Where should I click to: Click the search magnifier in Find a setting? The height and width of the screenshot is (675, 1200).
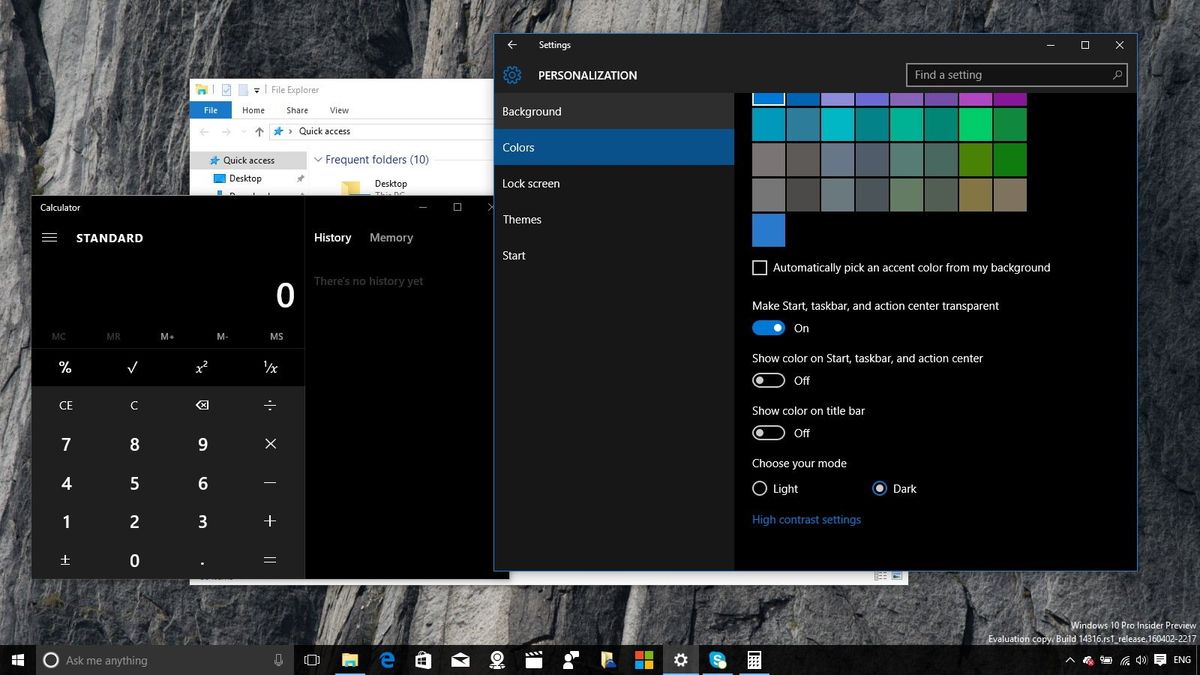coord(1118,74)
